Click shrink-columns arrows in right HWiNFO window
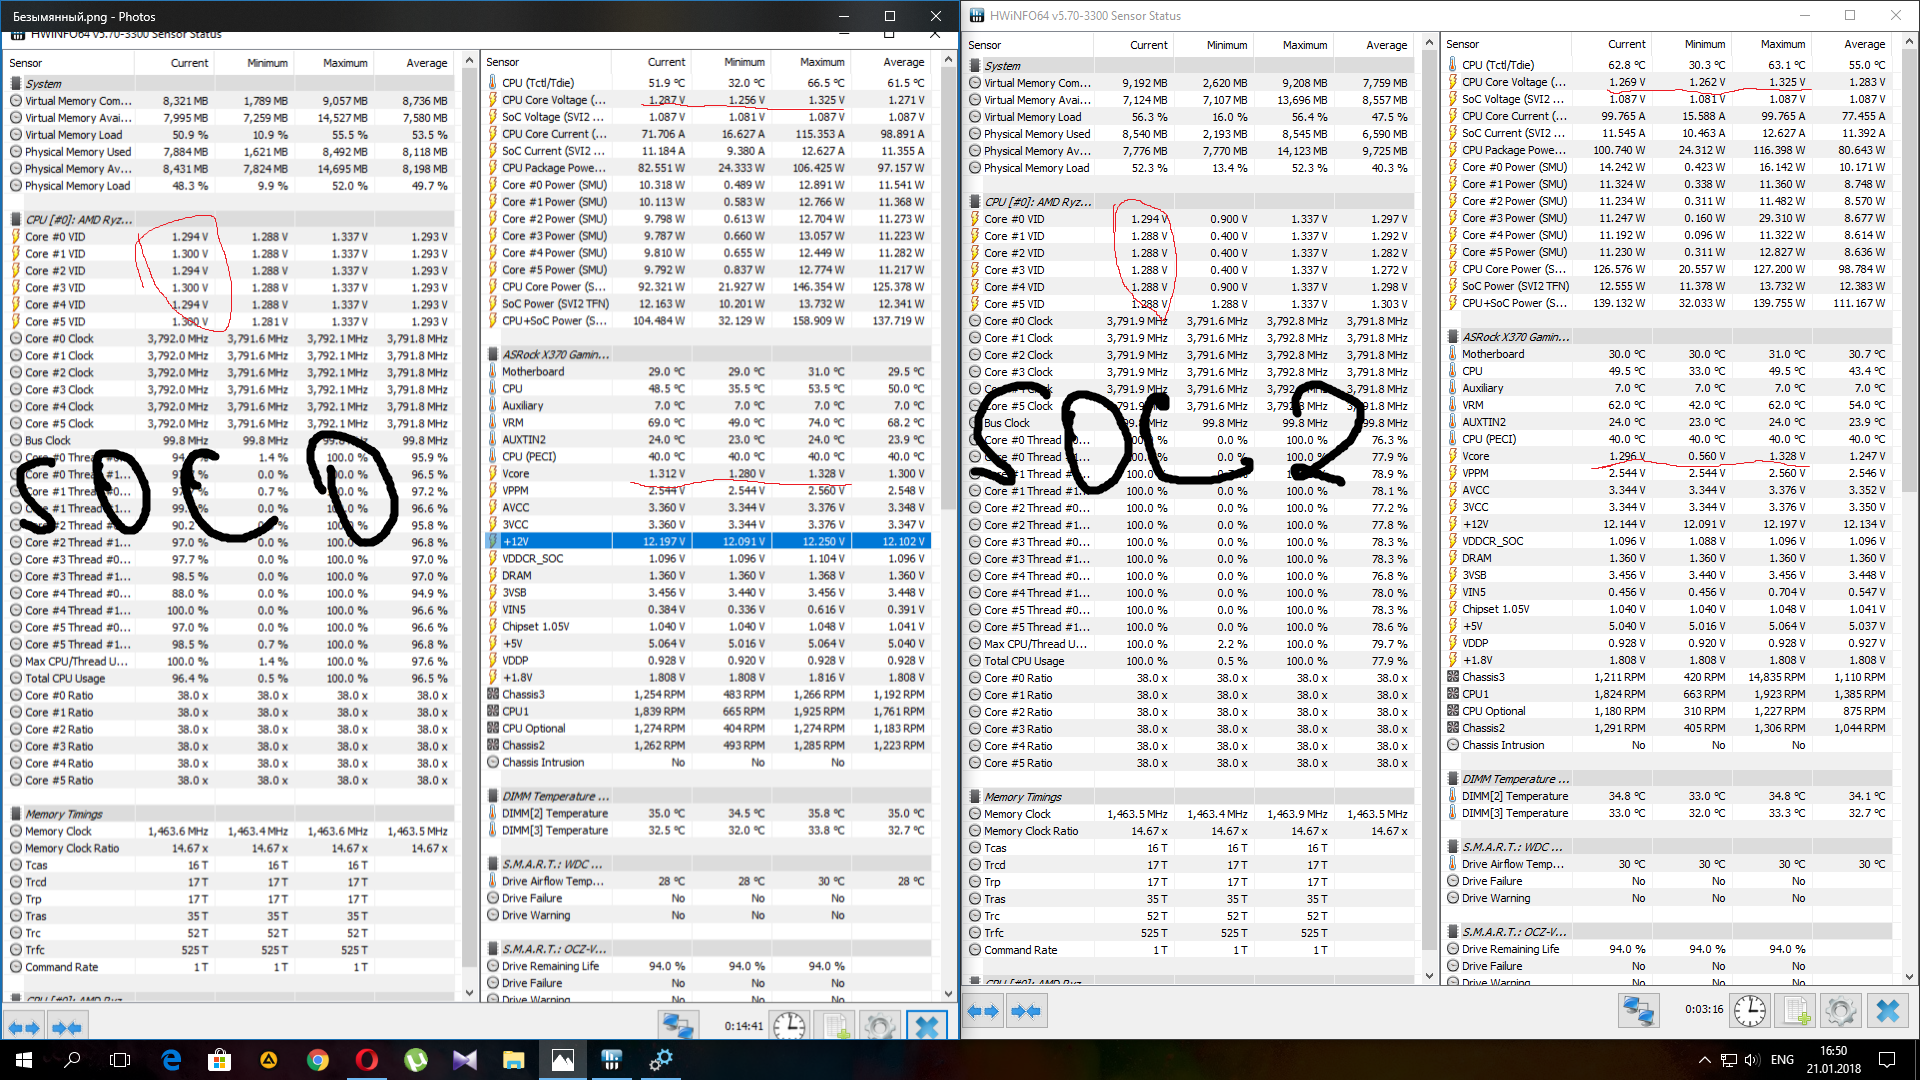 click(x=1025, y=1011)
